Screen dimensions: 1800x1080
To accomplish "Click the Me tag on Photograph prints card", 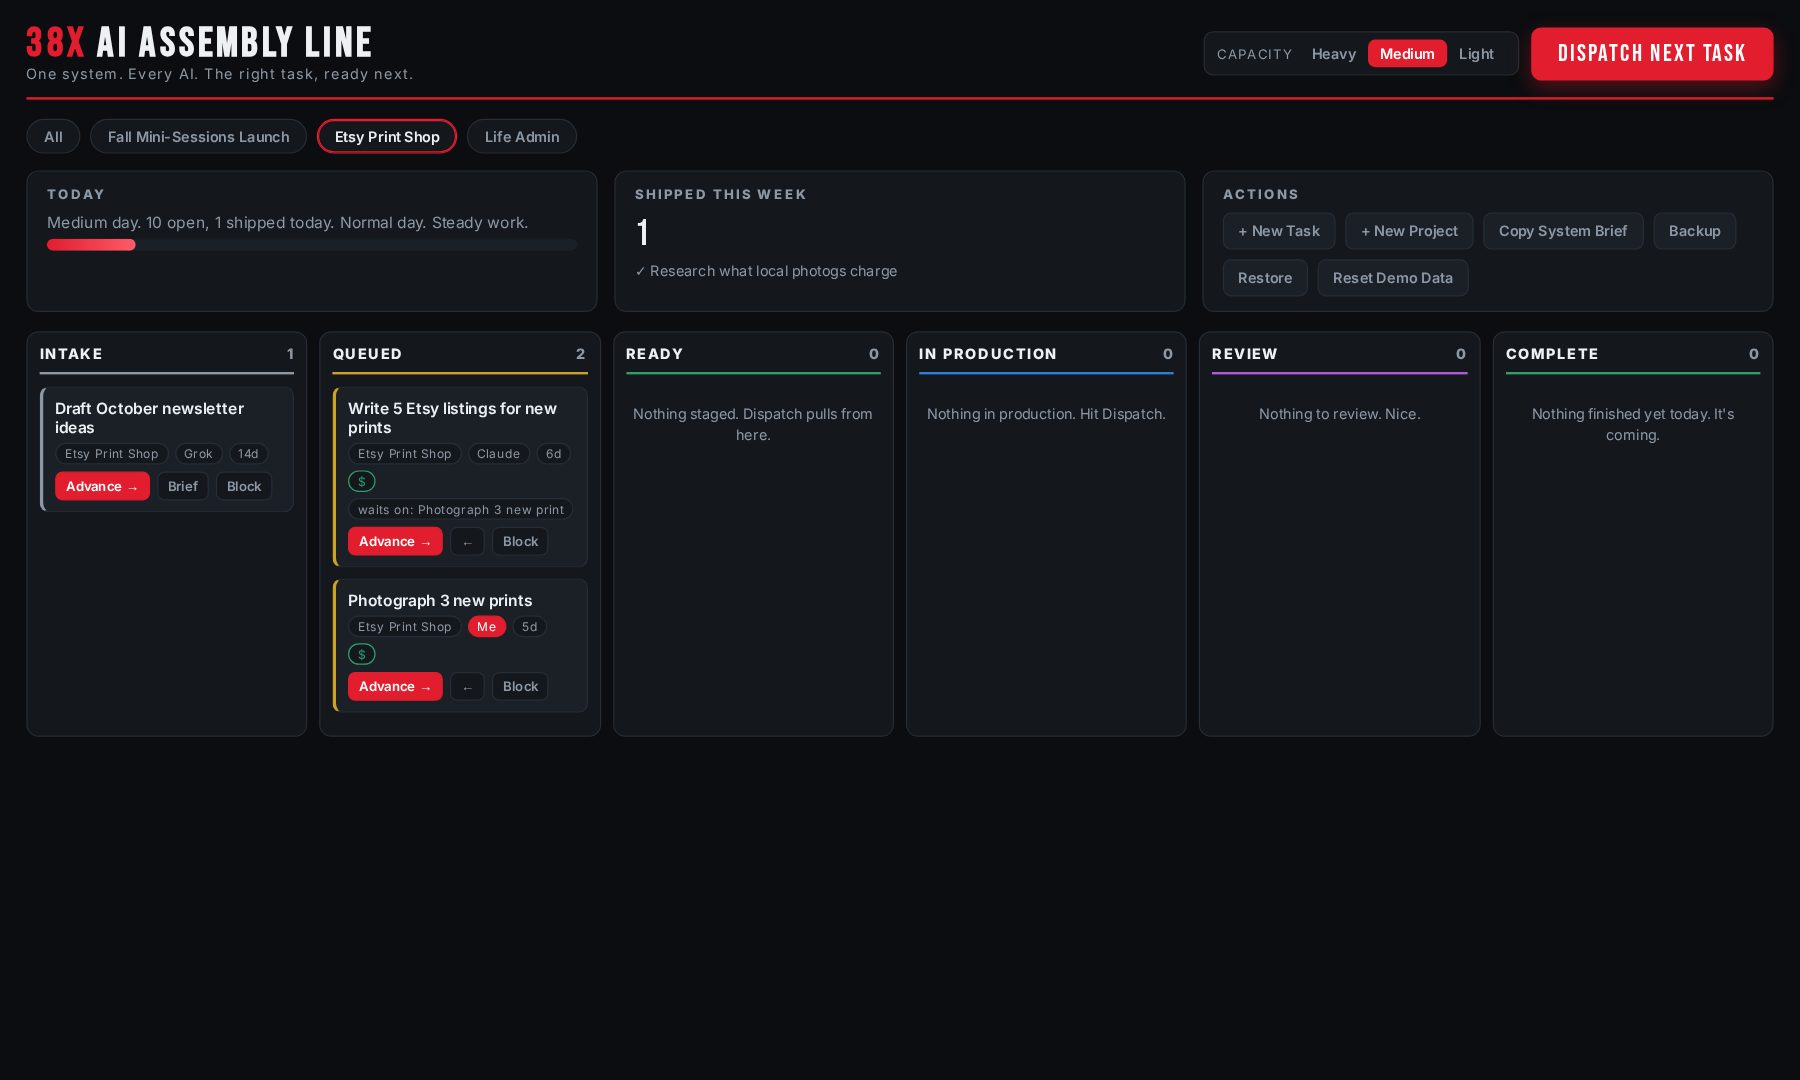I will (487, 627).
